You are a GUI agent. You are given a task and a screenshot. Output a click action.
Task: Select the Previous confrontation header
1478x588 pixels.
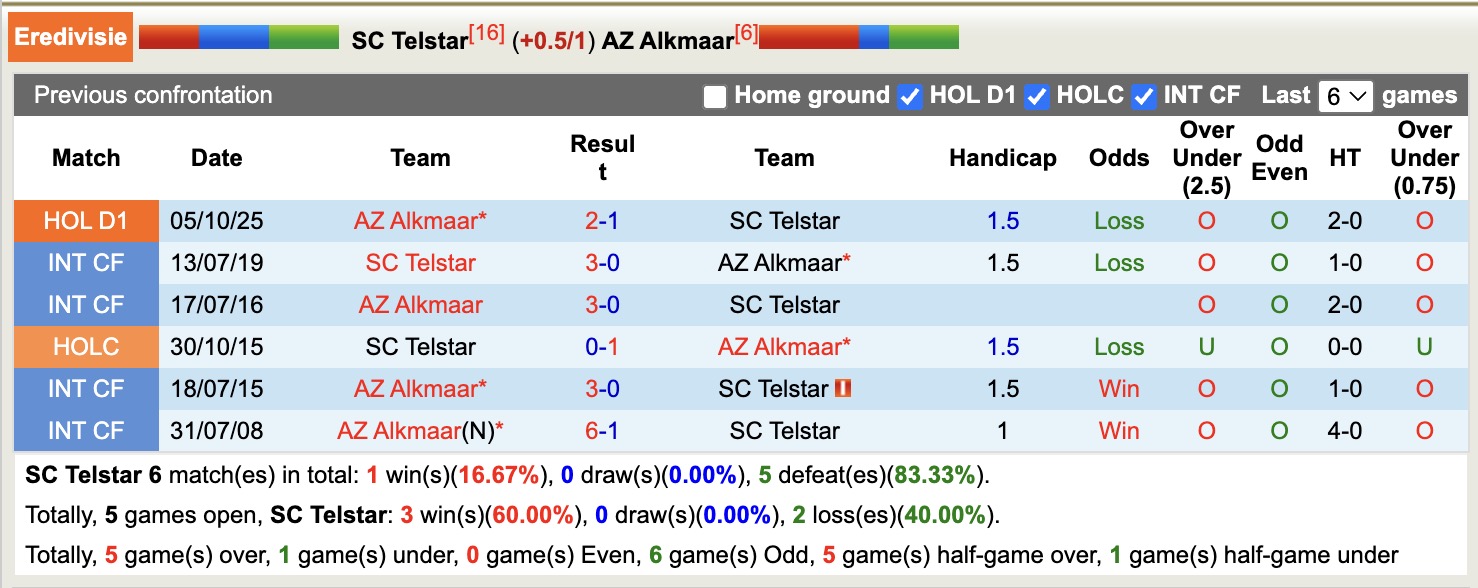(153, 96)
